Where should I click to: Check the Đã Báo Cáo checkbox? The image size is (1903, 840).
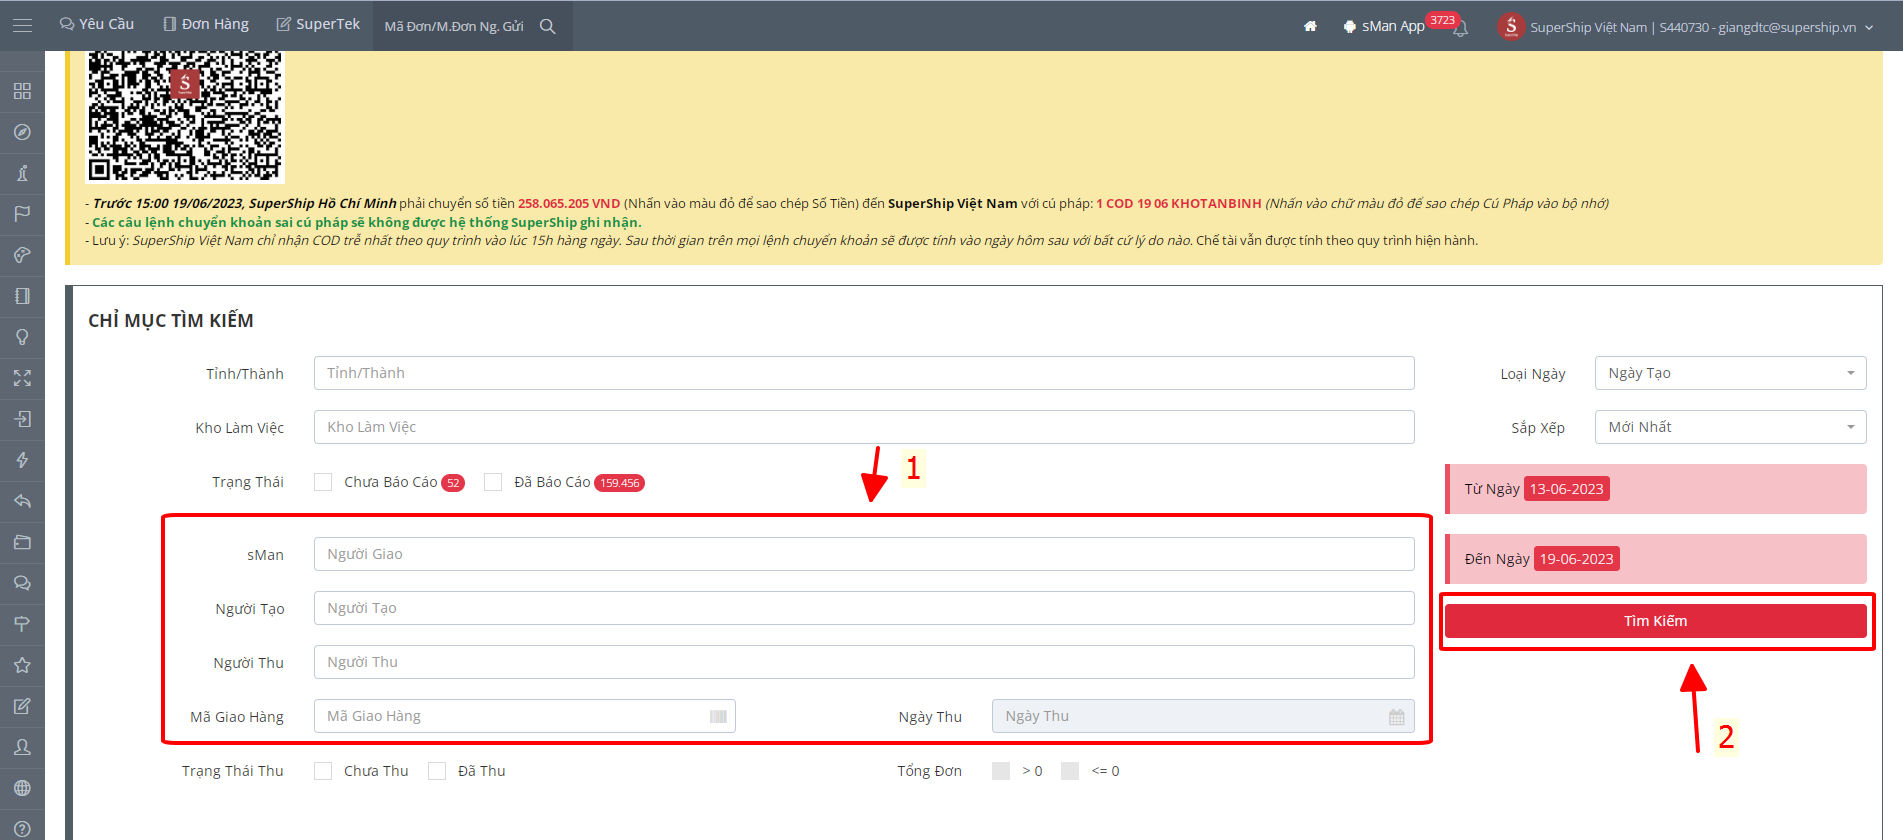(x=493, y=482)
